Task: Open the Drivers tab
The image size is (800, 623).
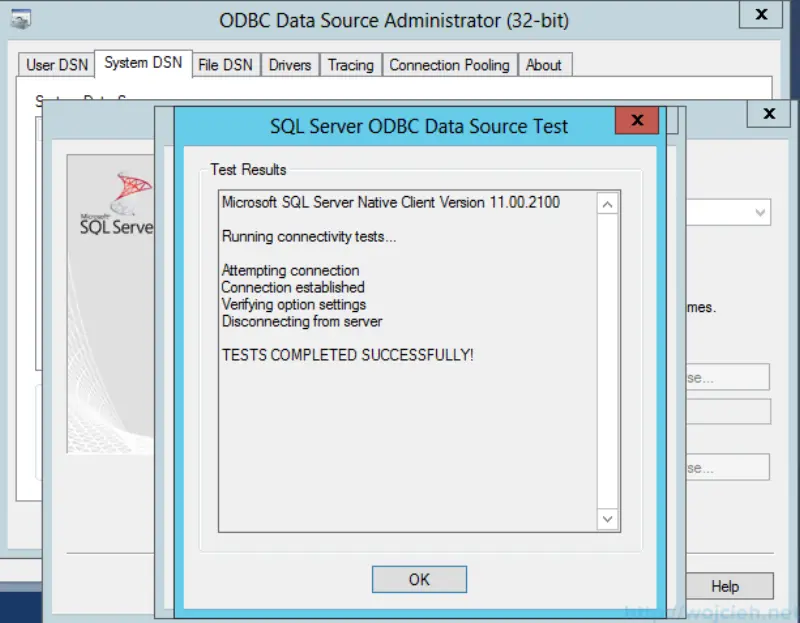Action: point(289,64)
